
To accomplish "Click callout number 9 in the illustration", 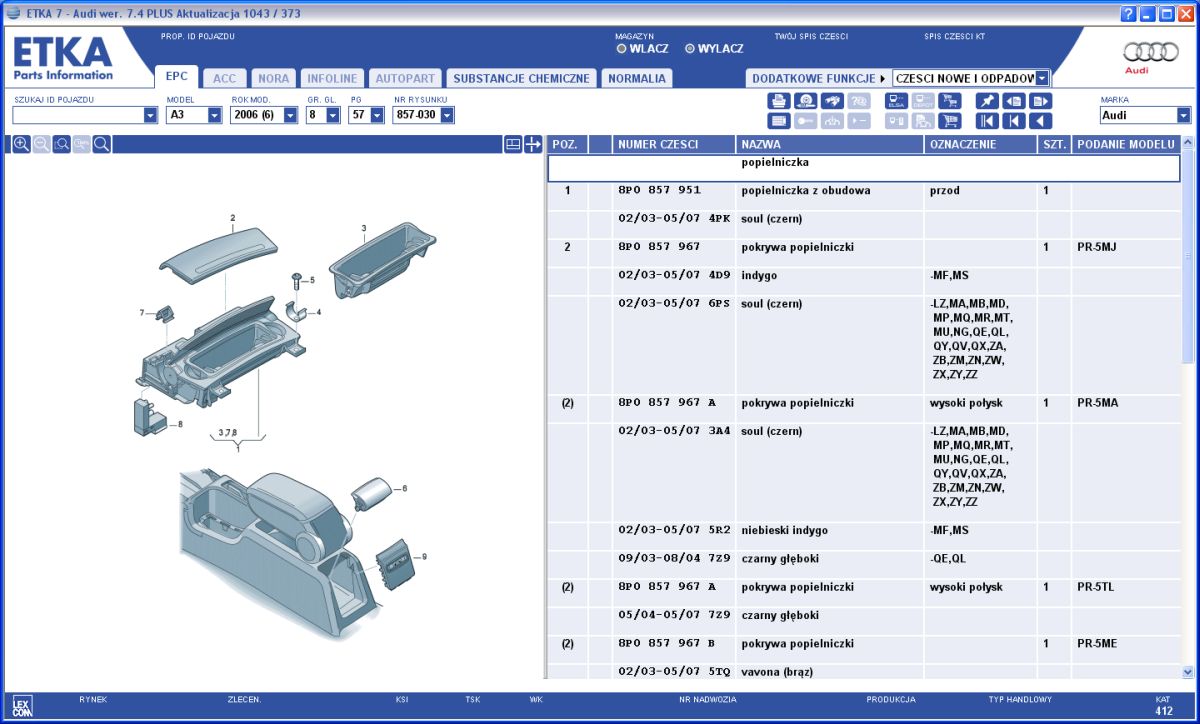I will (x=424, y=556).
